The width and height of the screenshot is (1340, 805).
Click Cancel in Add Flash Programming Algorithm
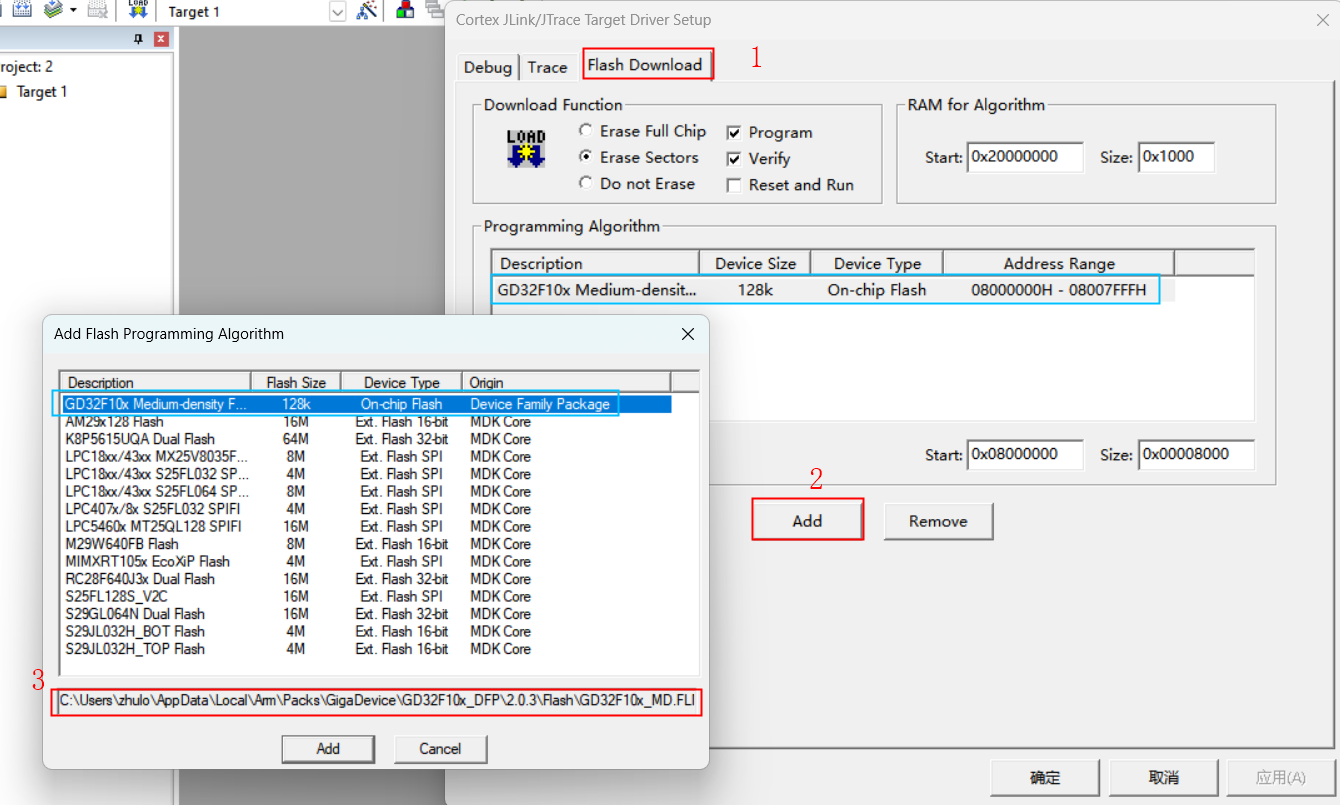click(x=440, y=749)
